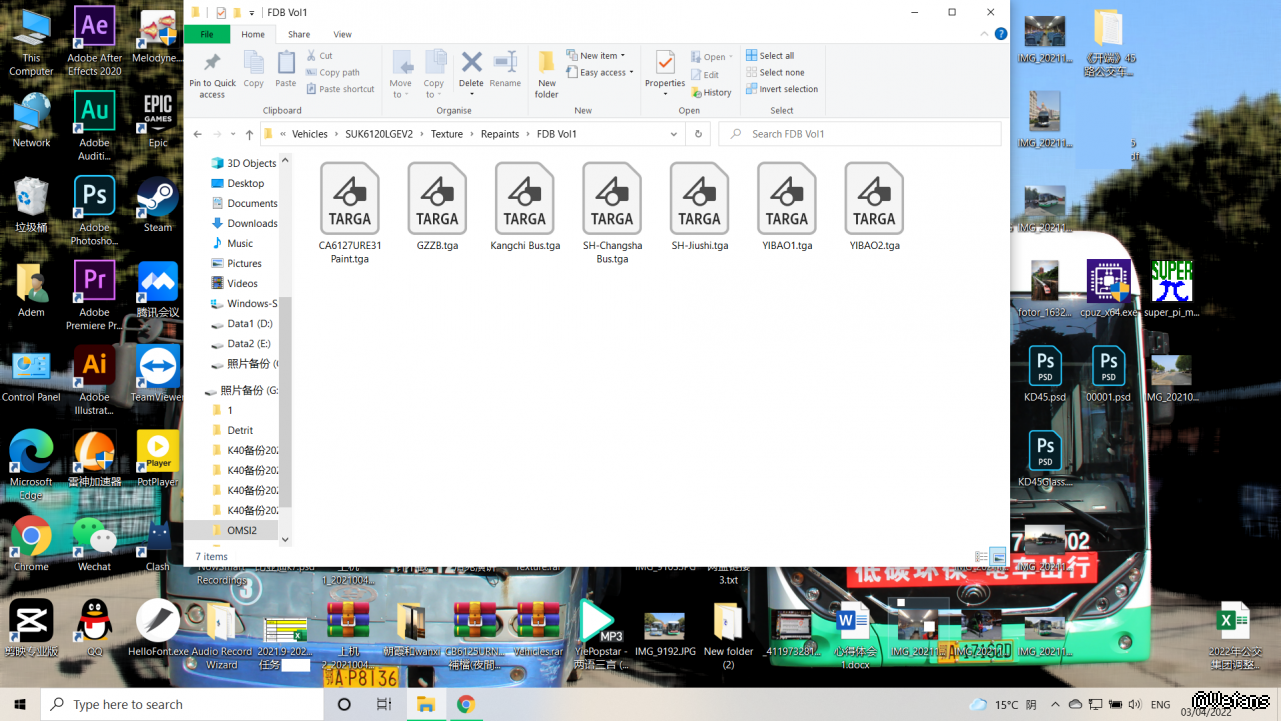This screenshot has height=721, width=1281.
Task: Open the Easy access dropdown
Action: point(601,73)
